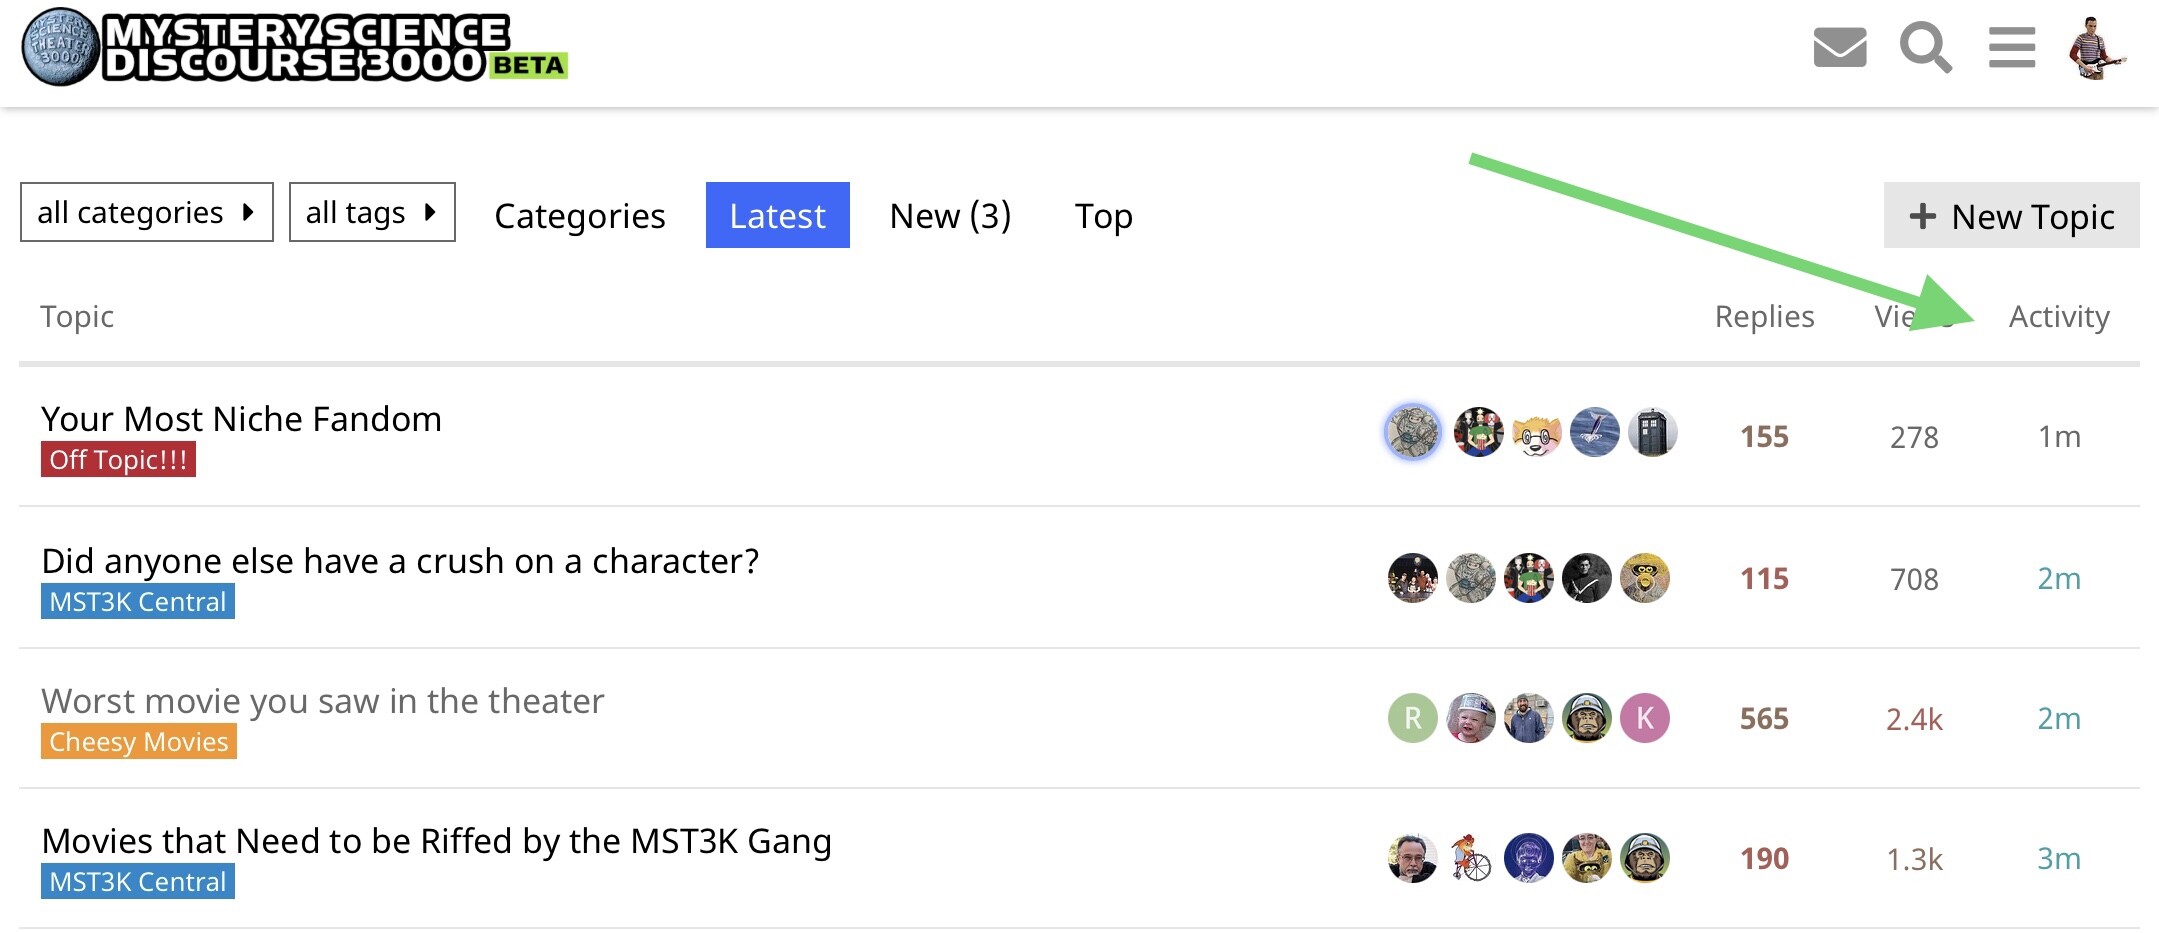Image resolution: width=2159 pixels, height=933 pixels.
Task: Open the messages envelope icon
Action: (x=1839, y=47)
